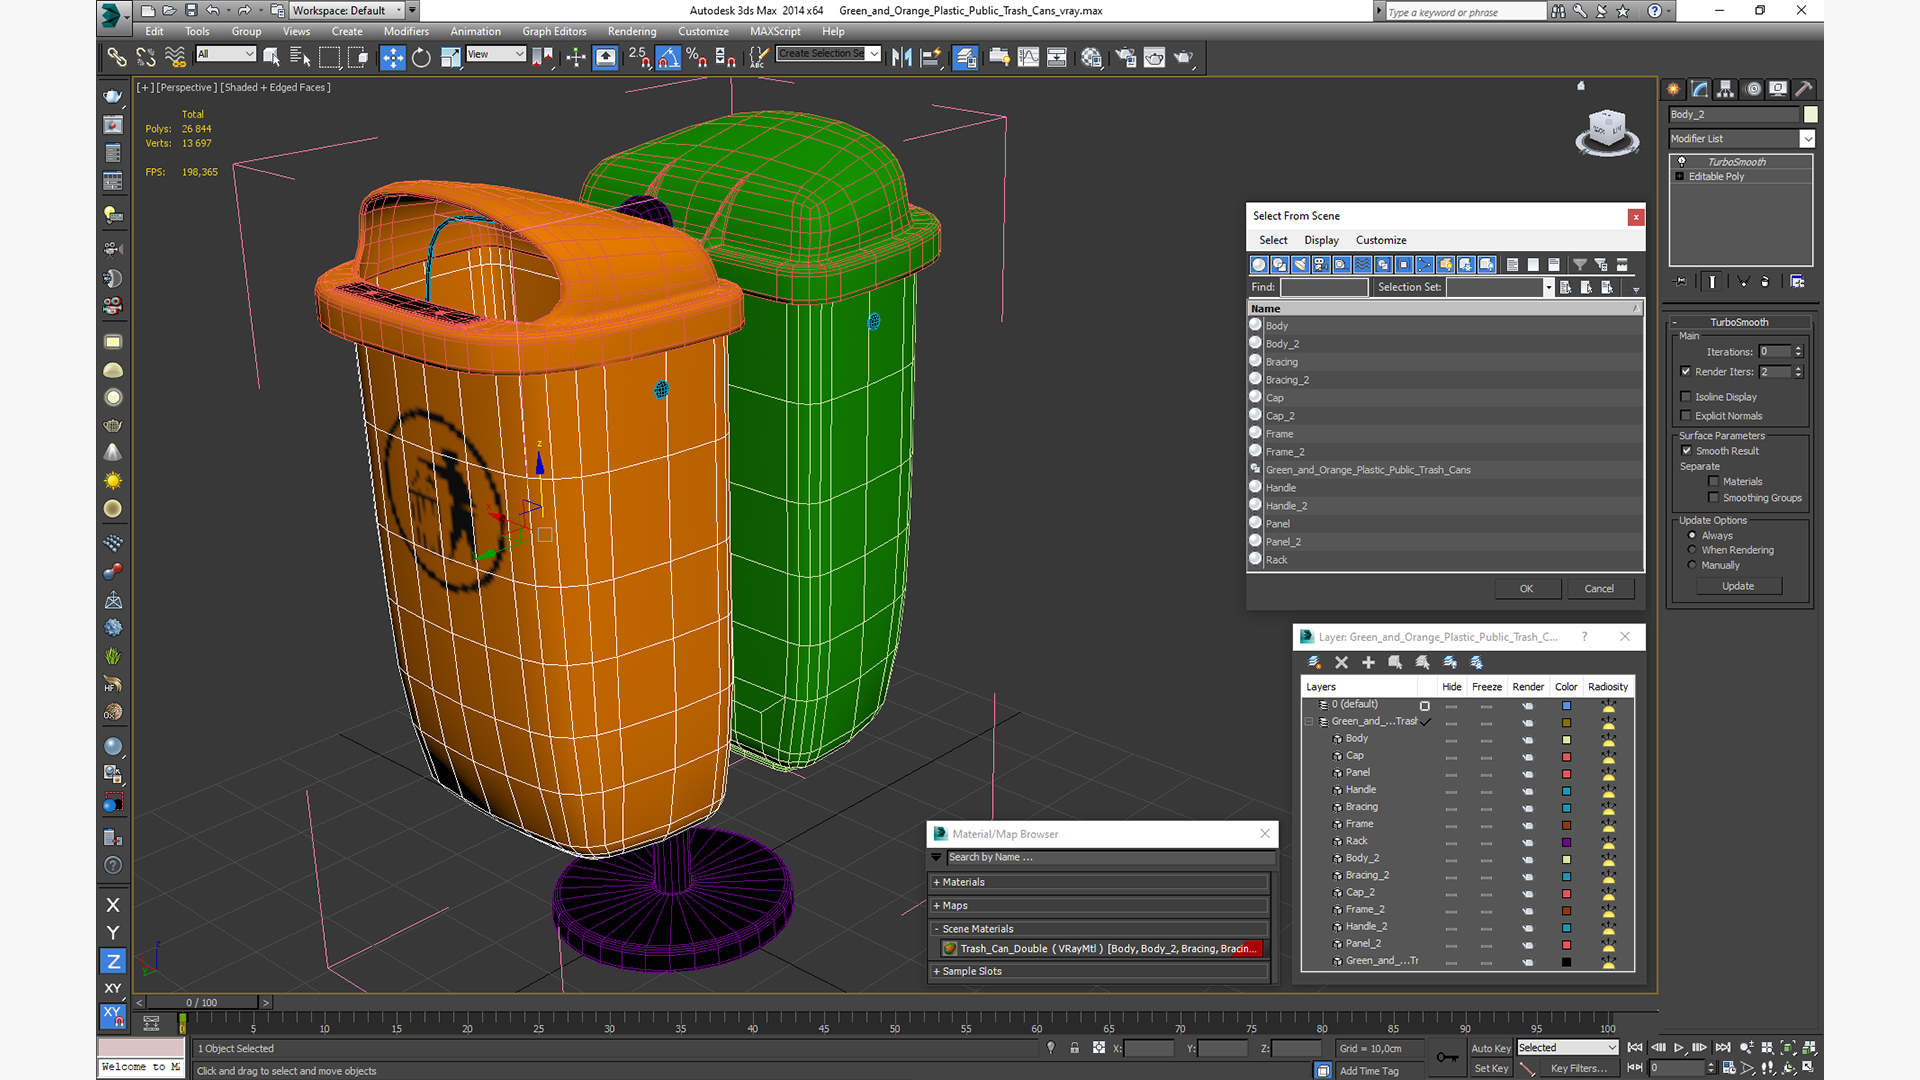Click the OK button in Select From Scene
The image size is (1920, 1080).
click(x=1526, y=588)
